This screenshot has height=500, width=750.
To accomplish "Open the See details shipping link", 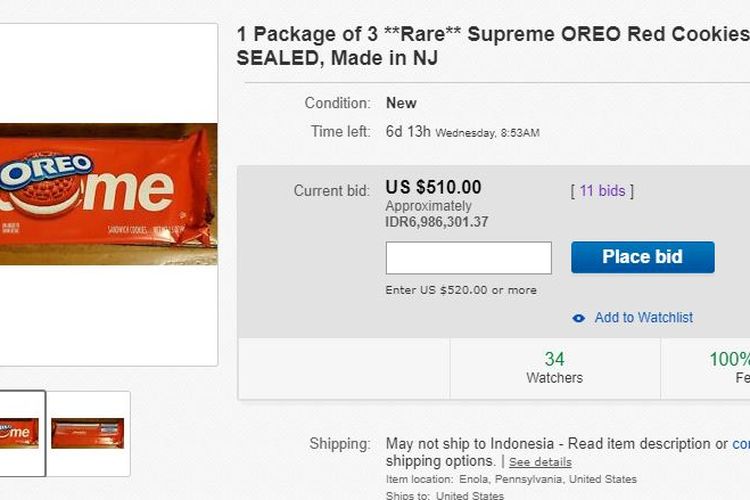I will tap(540, 462).
